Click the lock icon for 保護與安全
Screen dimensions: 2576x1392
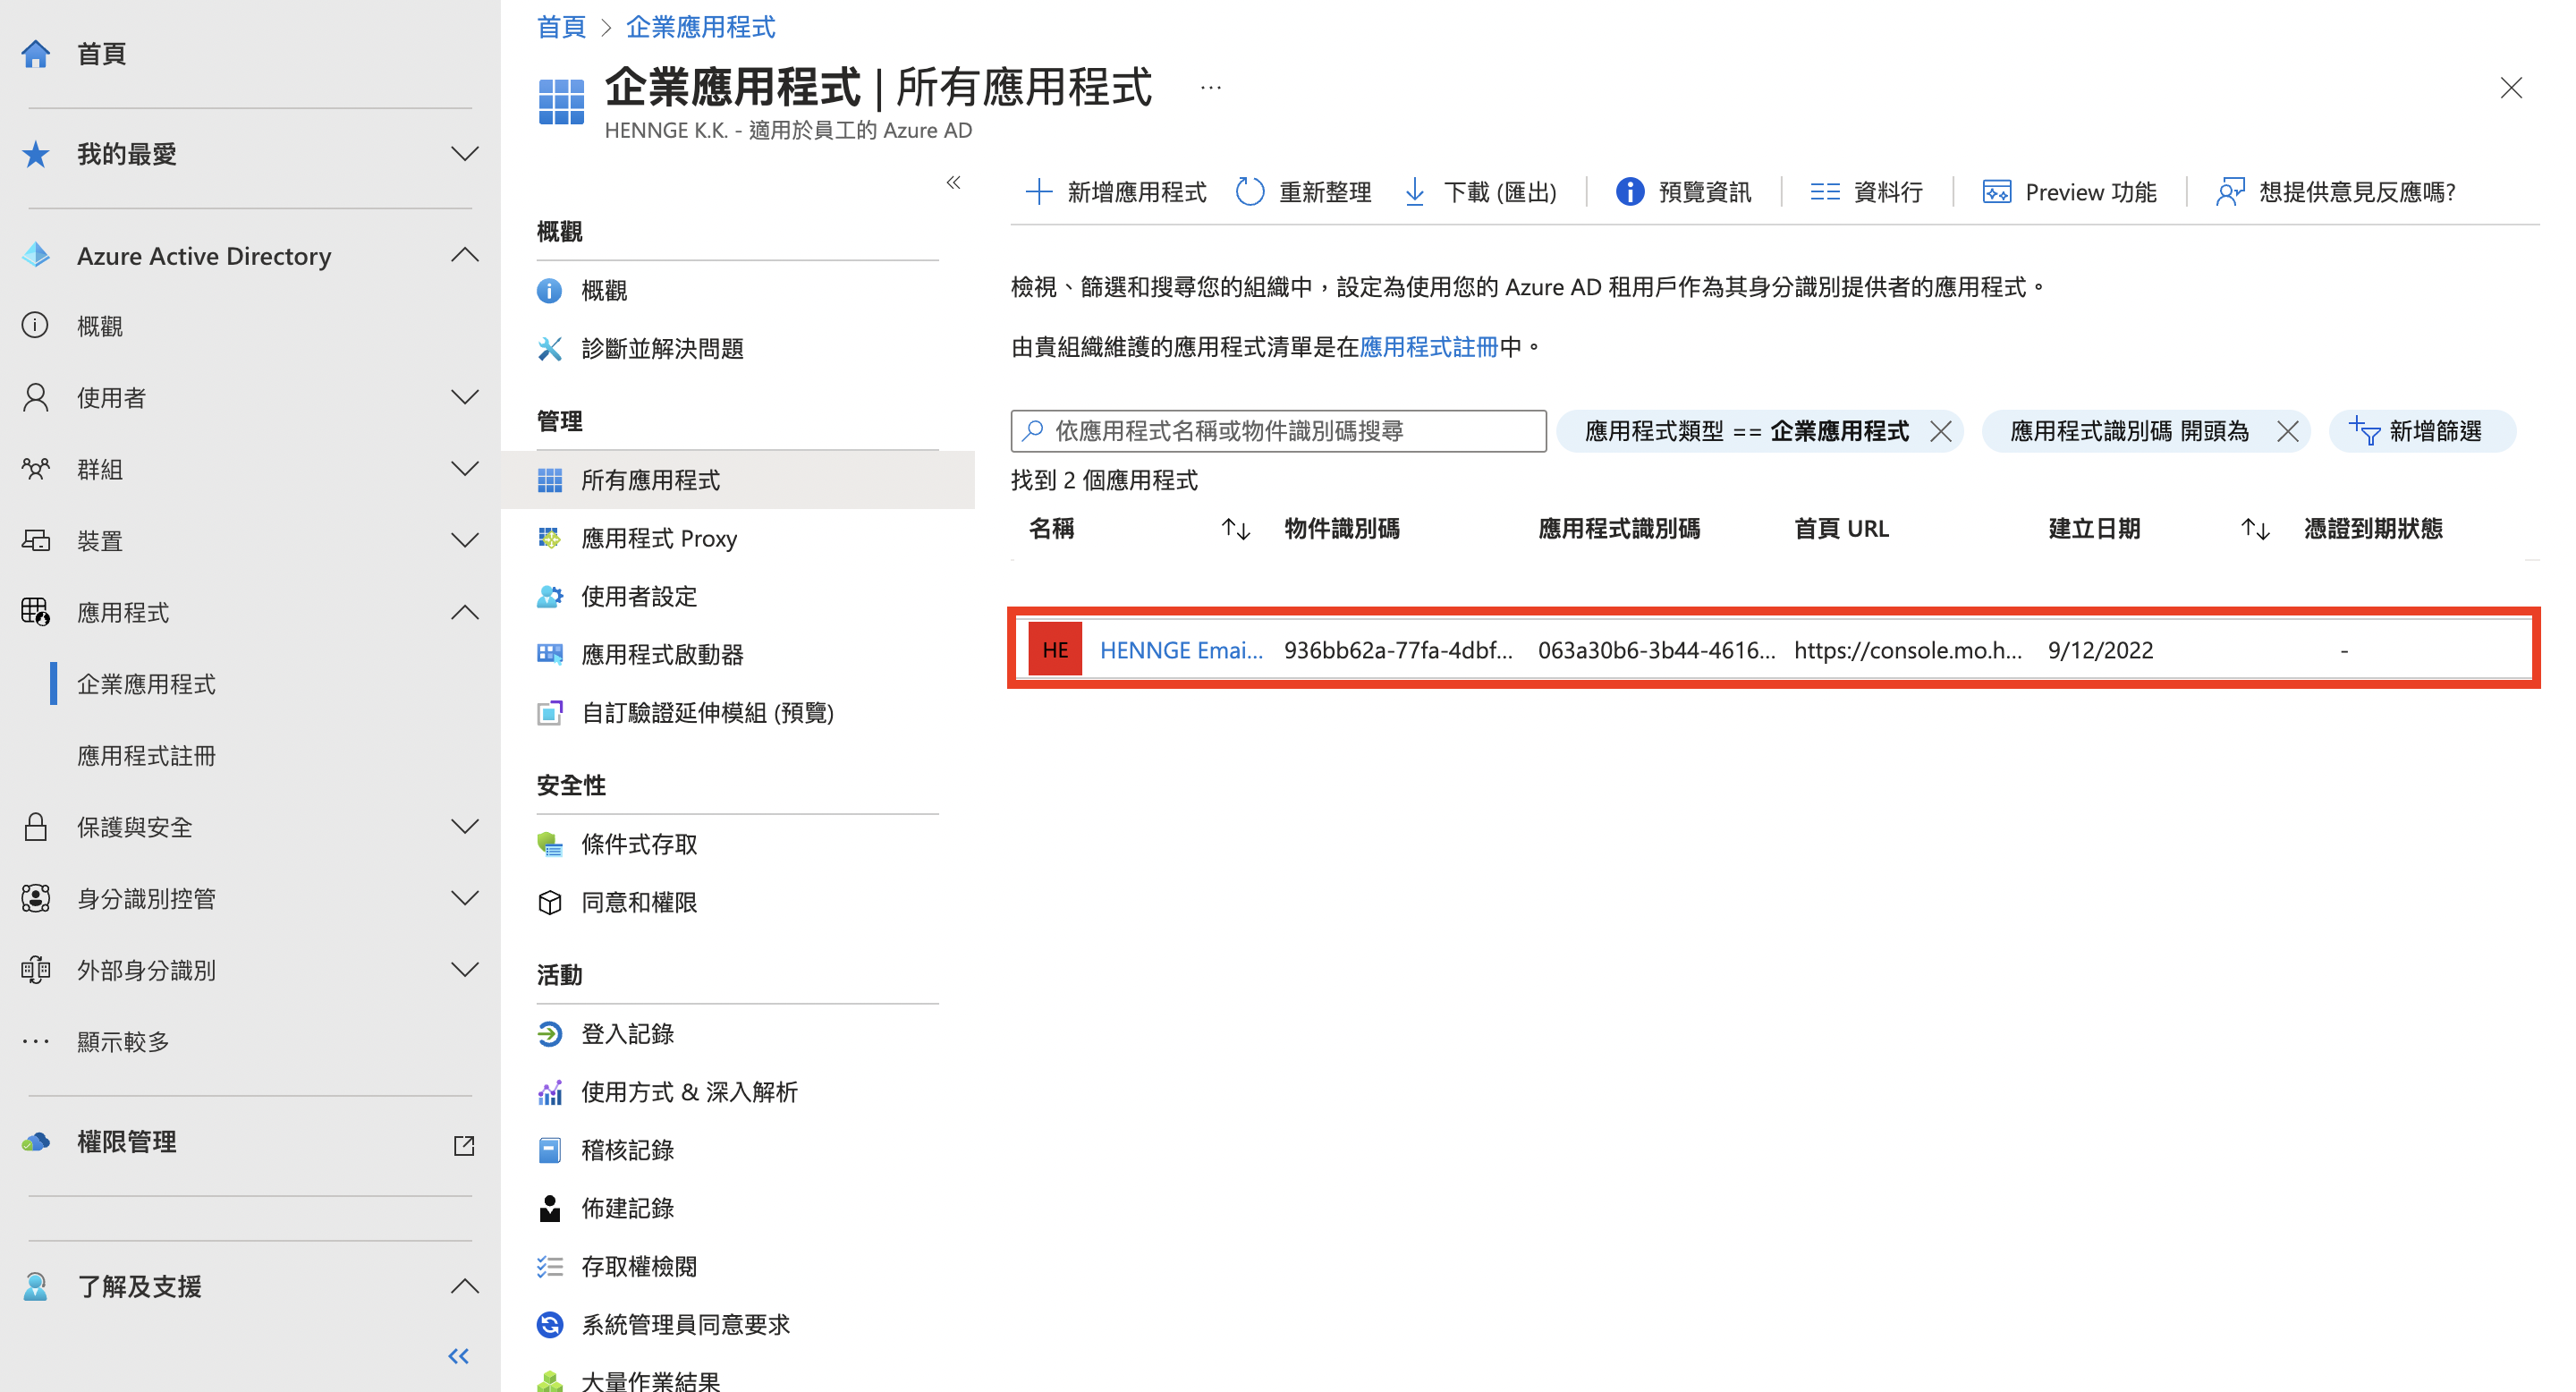coord(35,827)
